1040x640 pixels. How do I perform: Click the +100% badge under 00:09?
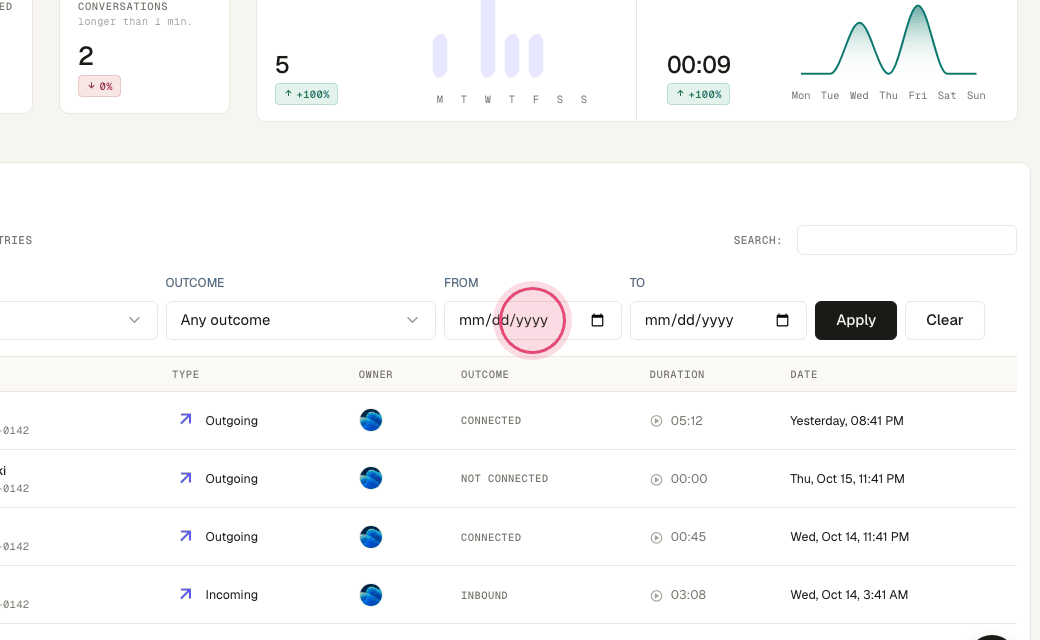(x=698, y=94)
